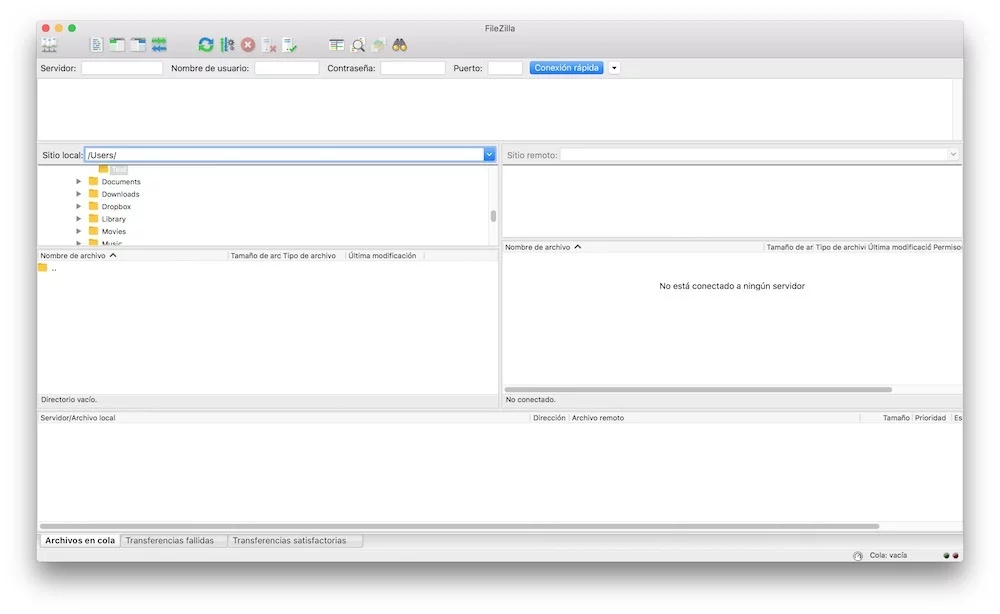Click the Prioridad queue column header
The image size is (1000, 614).
click(930, 418)
